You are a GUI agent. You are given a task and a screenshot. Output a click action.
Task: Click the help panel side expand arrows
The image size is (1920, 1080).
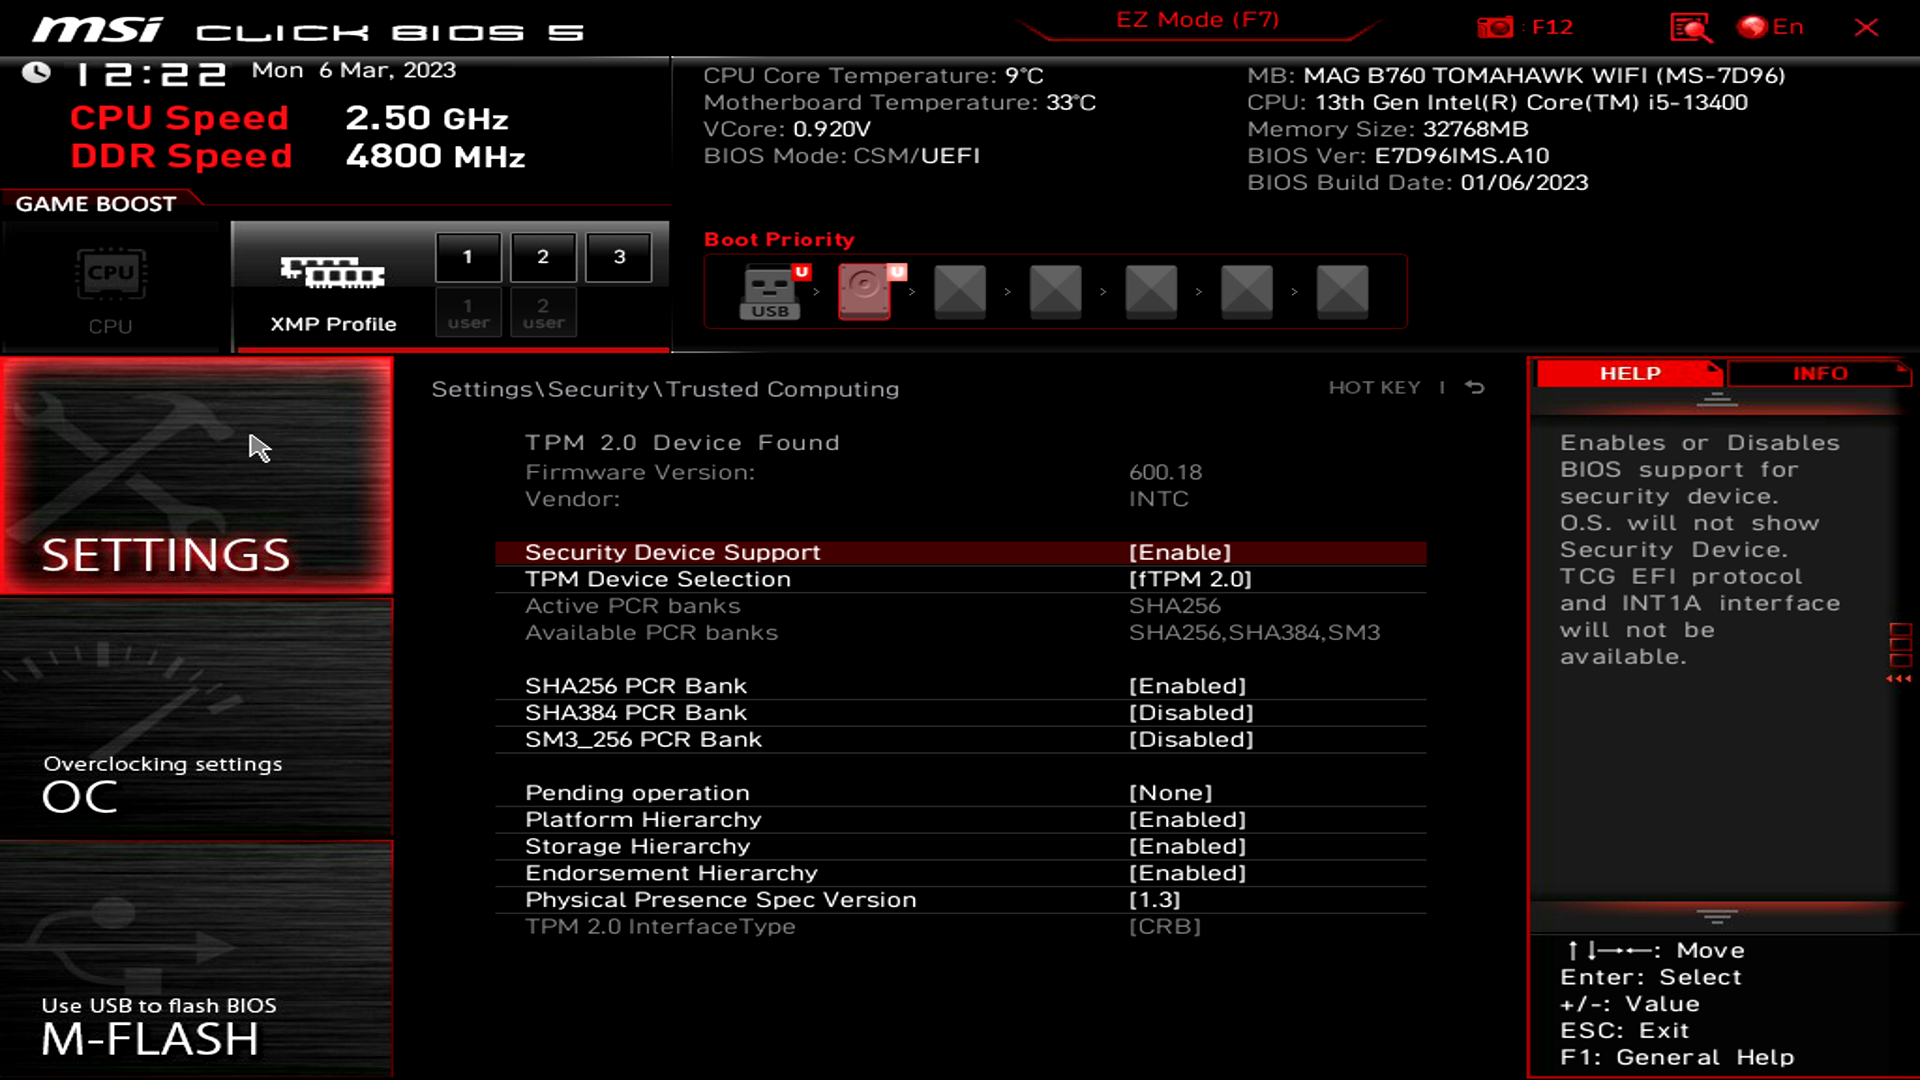pyautogui.click(x=1899, y=679)
